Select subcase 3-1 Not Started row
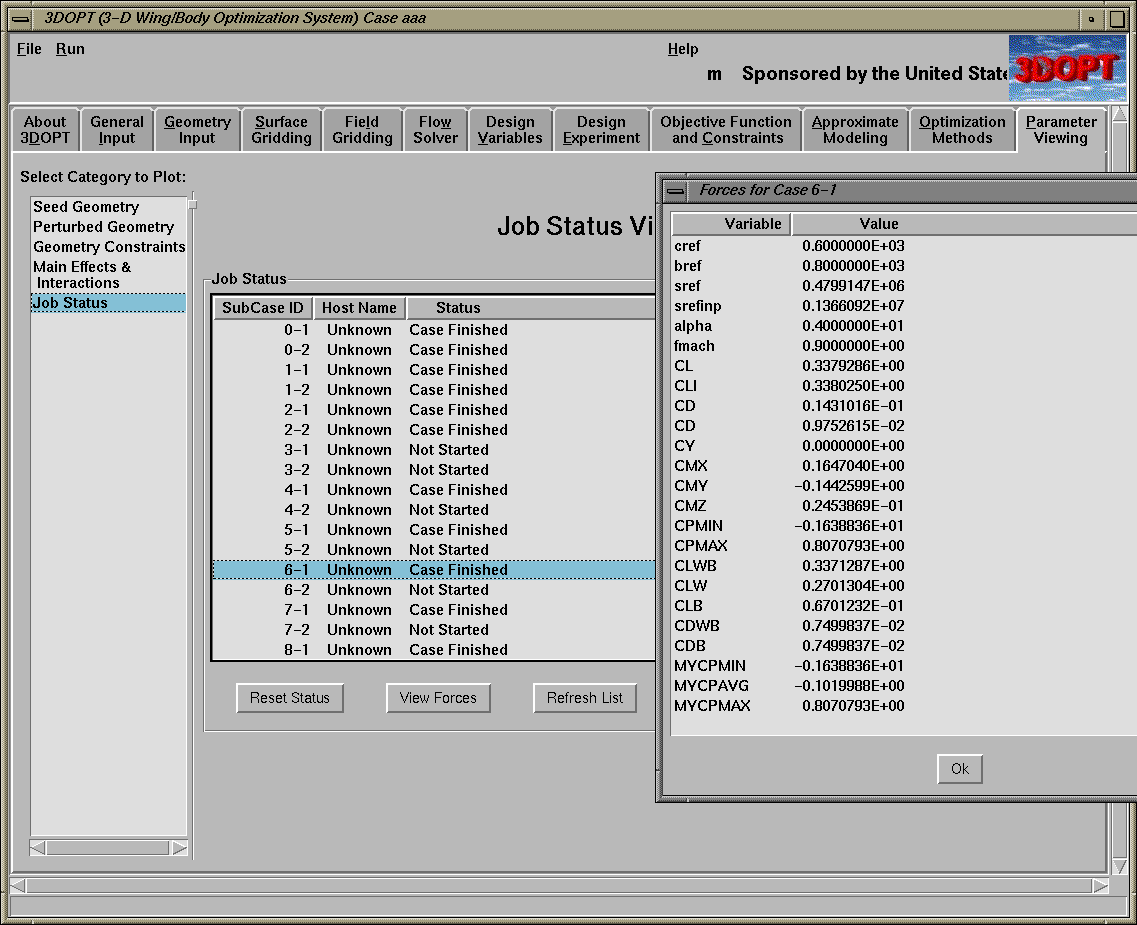The height and width of the screenshot is (925, 1137). pos(434,450)
